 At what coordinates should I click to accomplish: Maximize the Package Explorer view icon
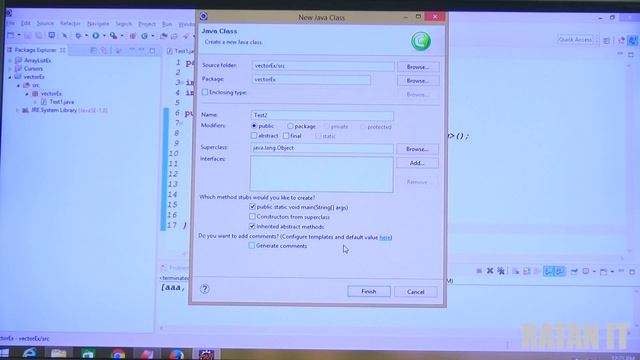[x=152, y=50]
